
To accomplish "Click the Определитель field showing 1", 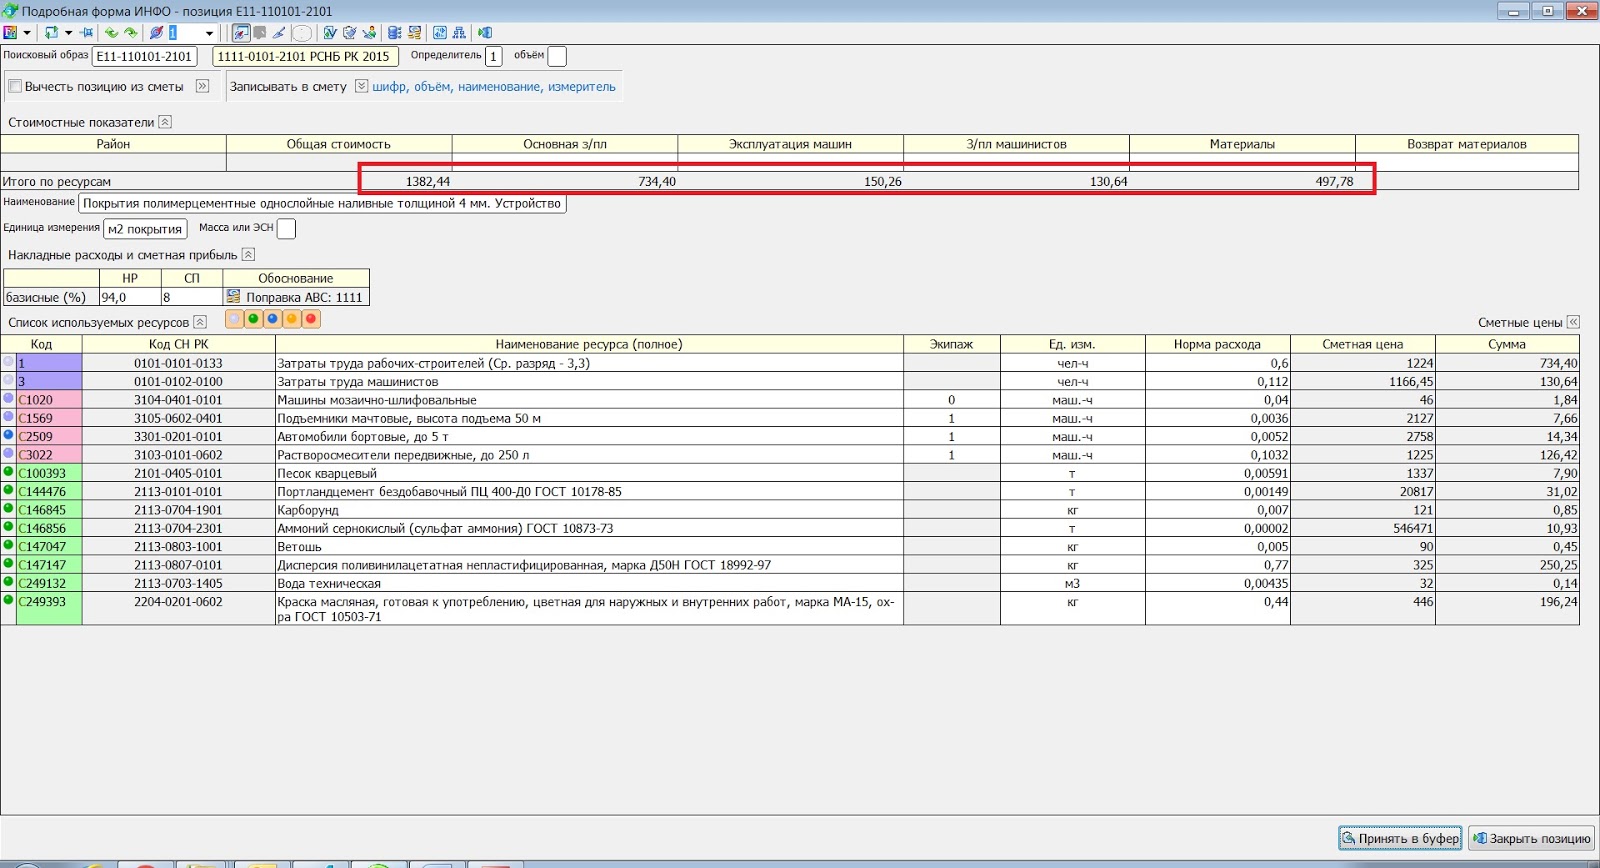I will click(493, 57).
